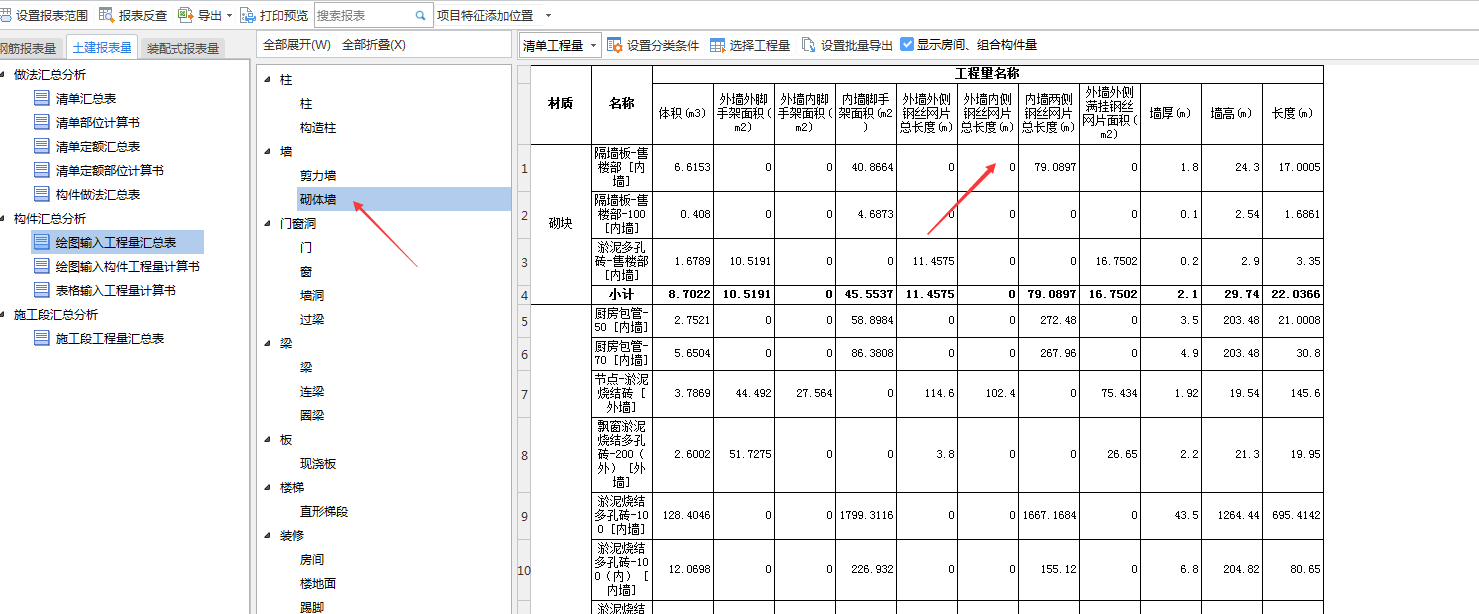Select 过梁 in component tree
This screenshot has height=614, width=1479.
(312, 320)
